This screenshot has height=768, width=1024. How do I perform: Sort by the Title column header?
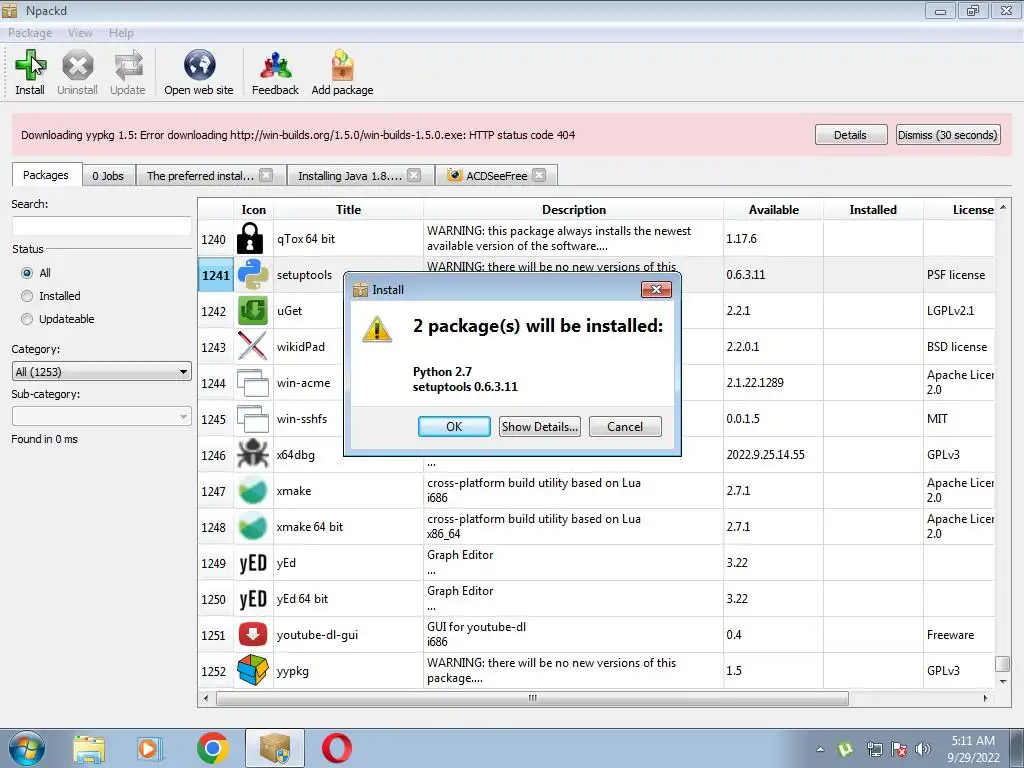click(x=348, y=210)
